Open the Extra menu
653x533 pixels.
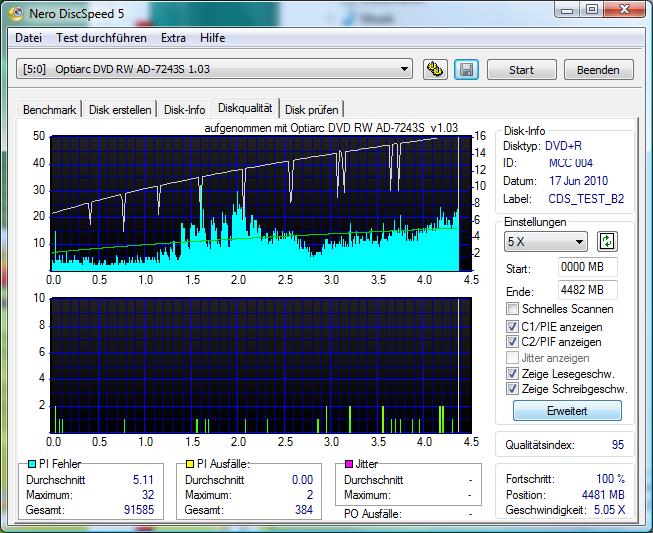click(173, 38)
